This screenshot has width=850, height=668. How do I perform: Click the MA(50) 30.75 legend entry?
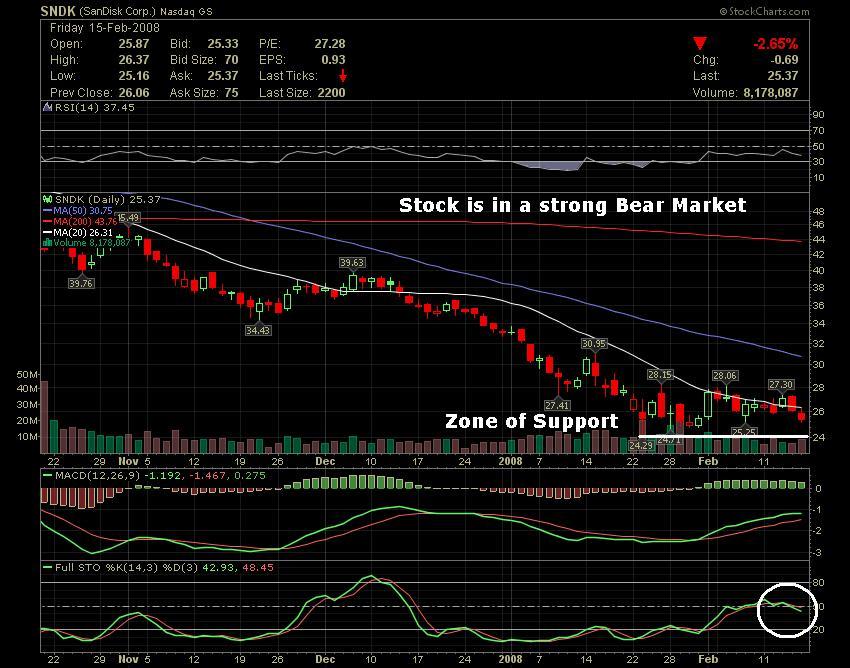click(78, 210)
